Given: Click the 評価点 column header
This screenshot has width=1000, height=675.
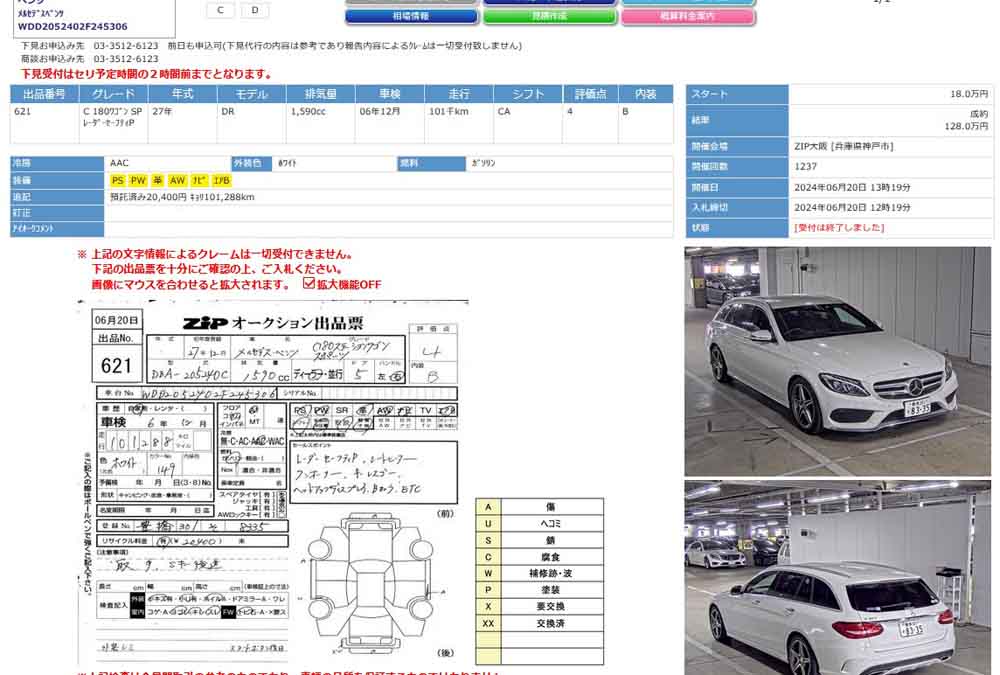Looking at the screenshot, I should (x=591, y=94).
